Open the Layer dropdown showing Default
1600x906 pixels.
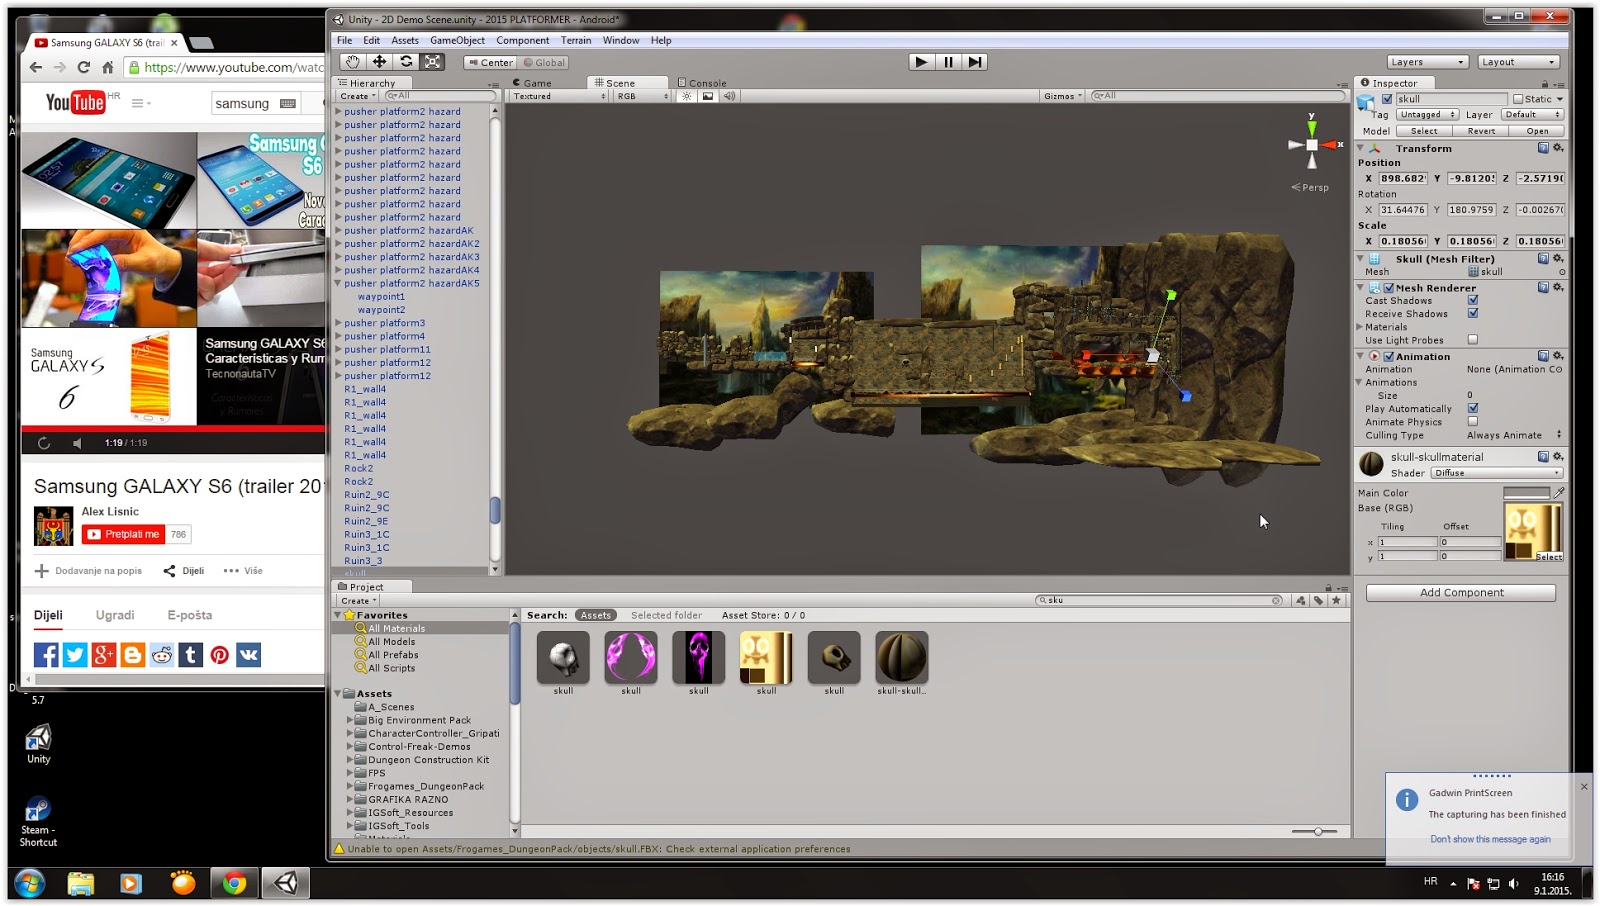click(1532, 115)
